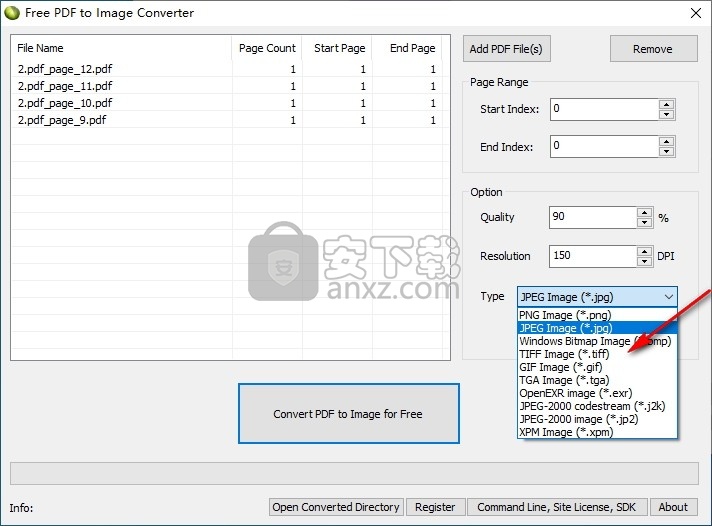Increase Start Index with up arrow
This screenshot has height=526, width=712.
click(667, 104)
